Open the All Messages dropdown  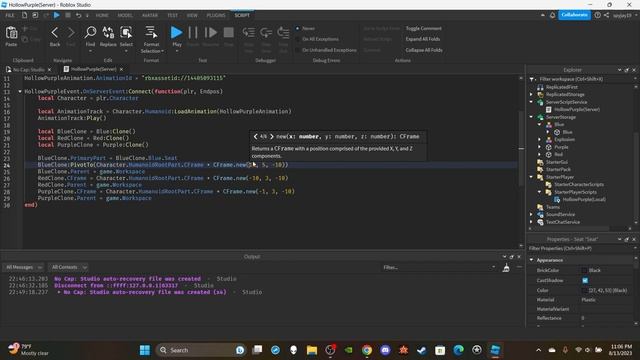[x=23, y=267]
